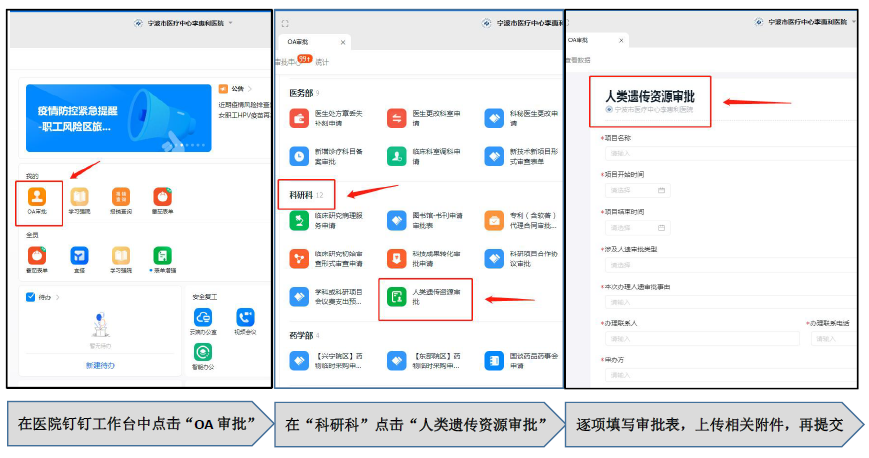Expand hospital name dropdown in left workbench panel

point(231,23)
